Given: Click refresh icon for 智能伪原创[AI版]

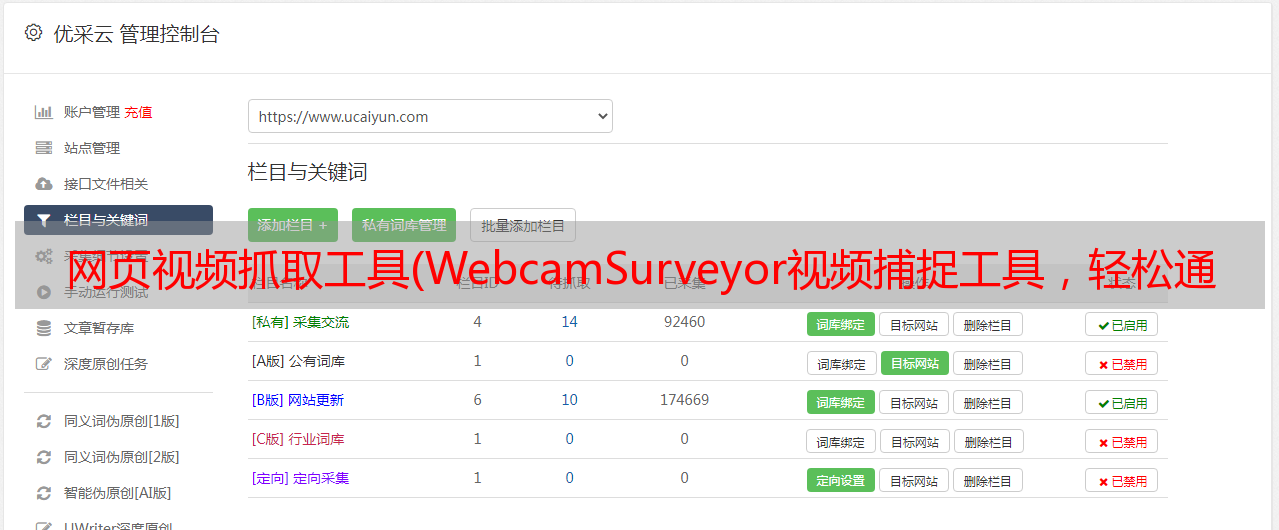Looking at the screenshot, I should [43, 493].
